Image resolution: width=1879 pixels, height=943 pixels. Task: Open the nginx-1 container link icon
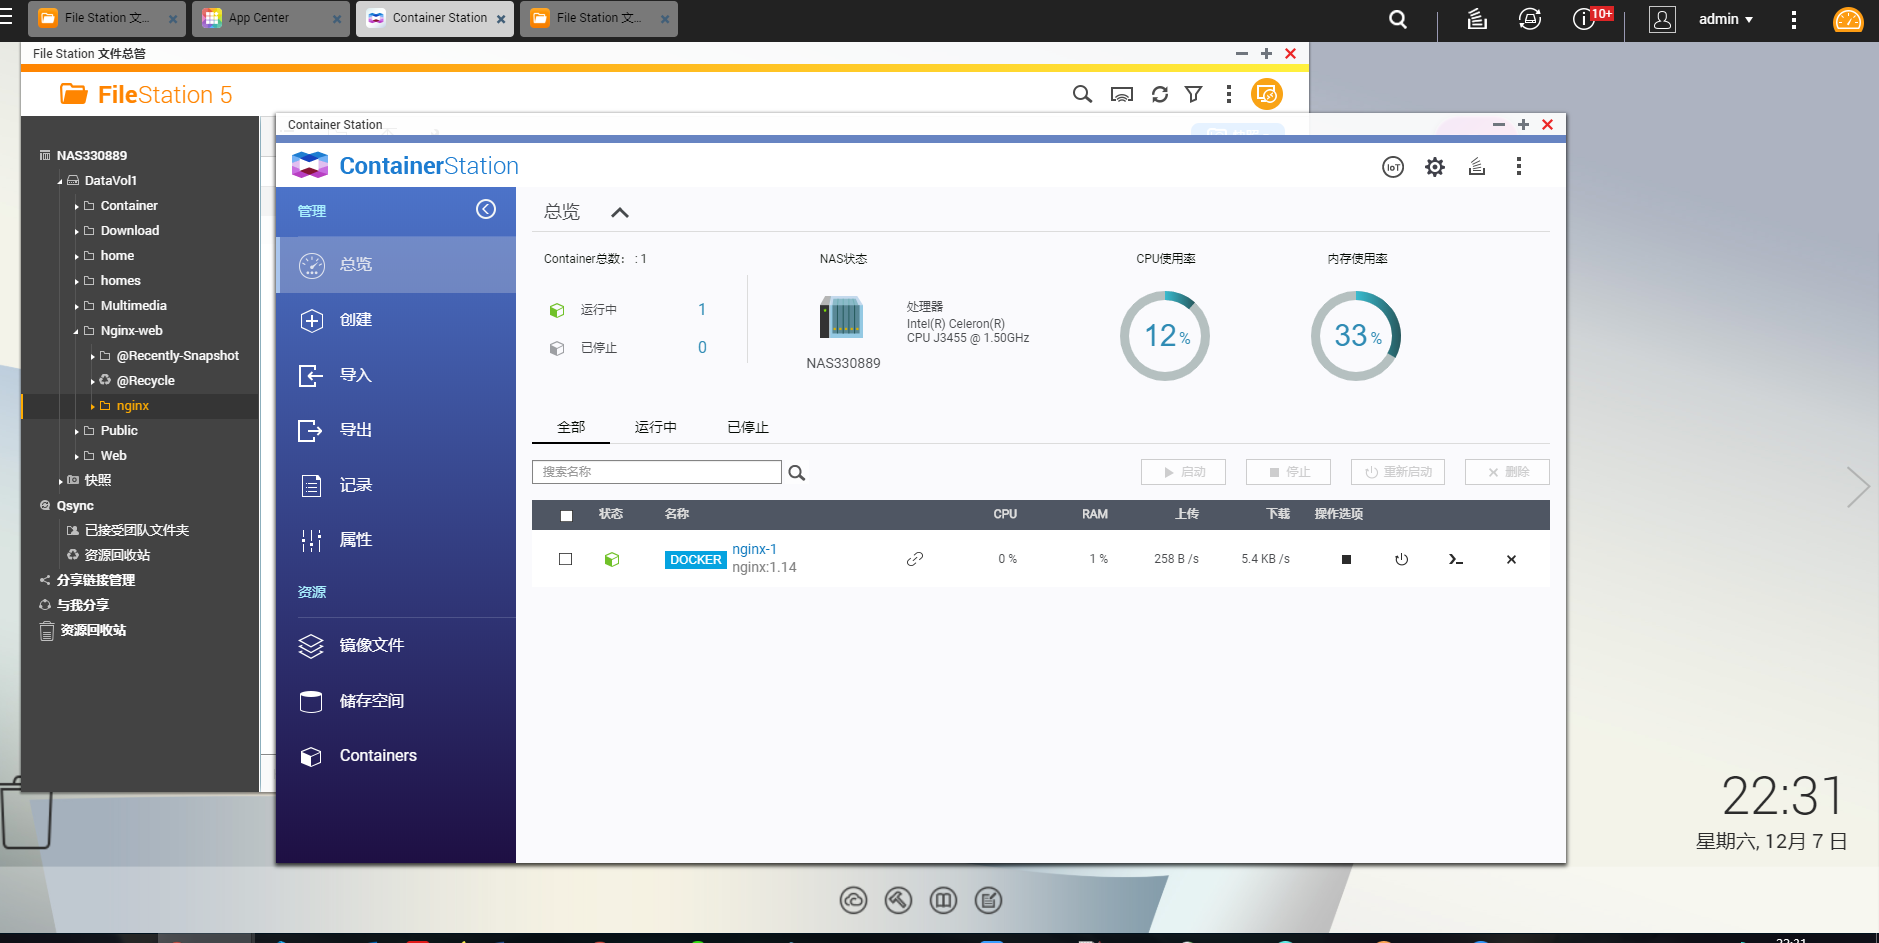click(x=915, y=559)
